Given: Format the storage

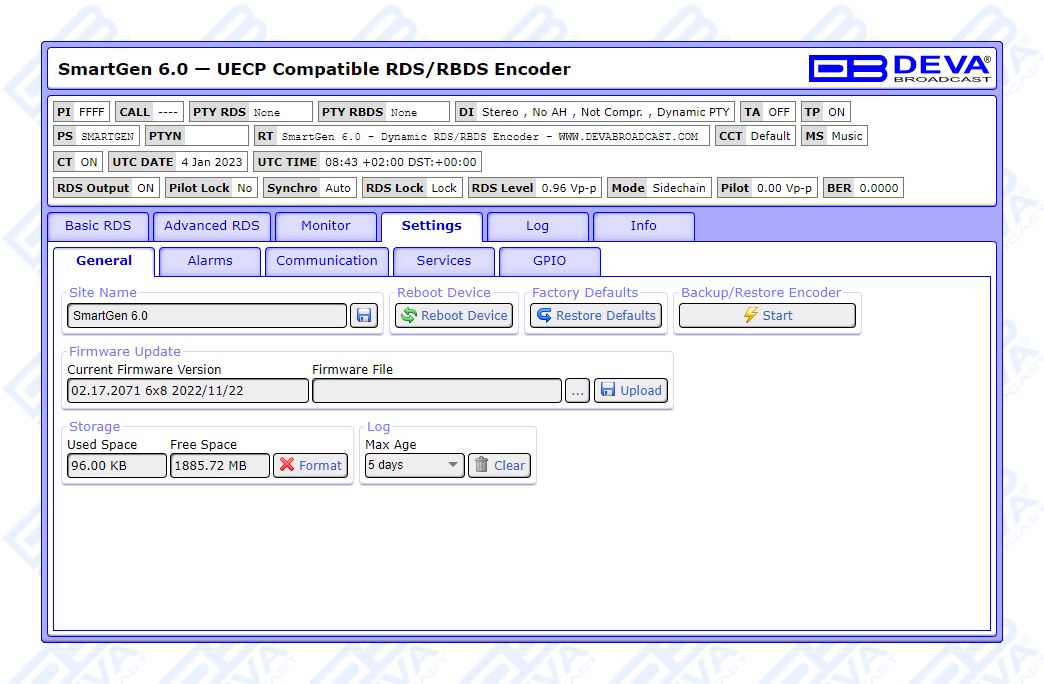Looking at the screenshot, I should [310, 466].
